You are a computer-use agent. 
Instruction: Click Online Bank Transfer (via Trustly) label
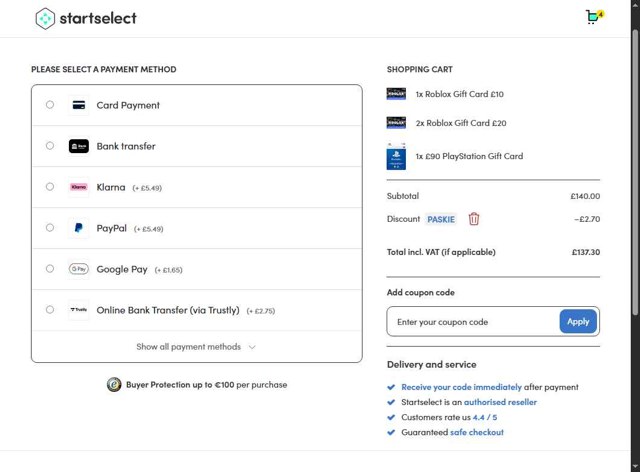[x=168, y=310]
